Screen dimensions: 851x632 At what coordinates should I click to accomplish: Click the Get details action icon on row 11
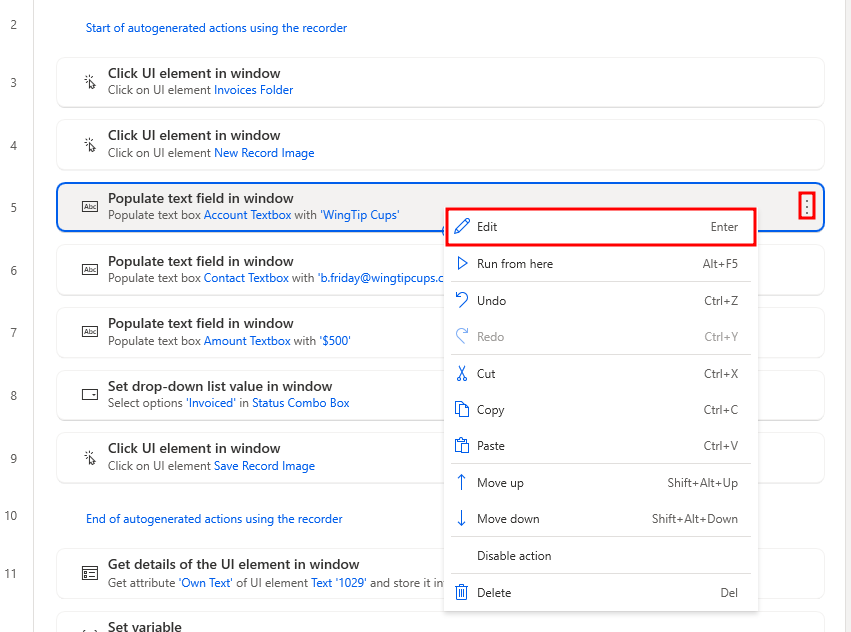(x=88, y=572)
